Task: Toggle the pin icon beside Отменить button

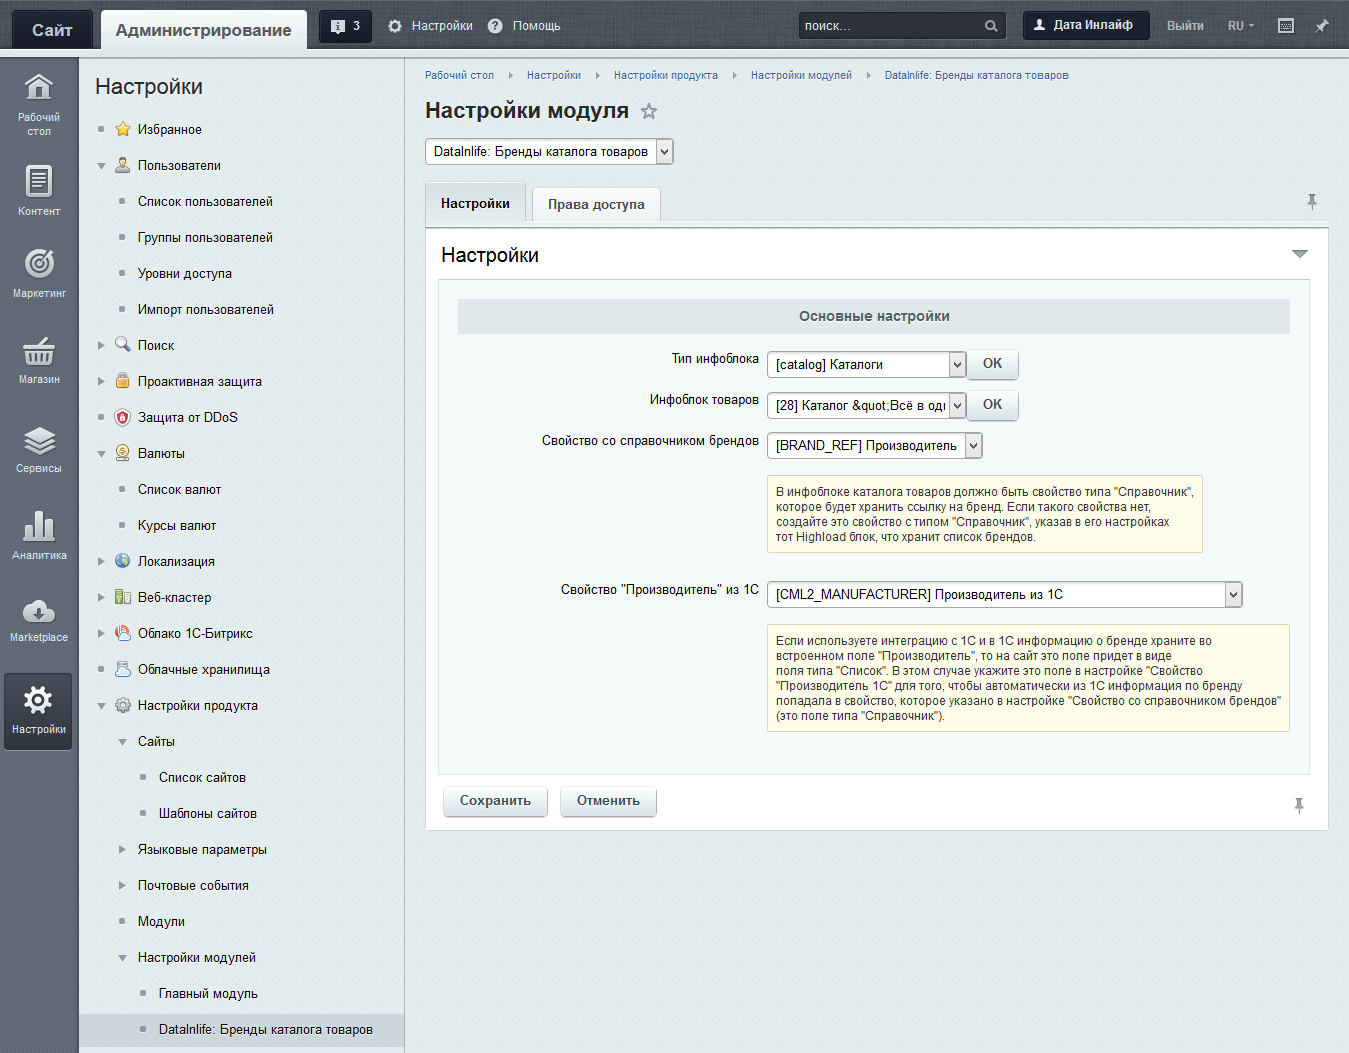Action: 1299,805
